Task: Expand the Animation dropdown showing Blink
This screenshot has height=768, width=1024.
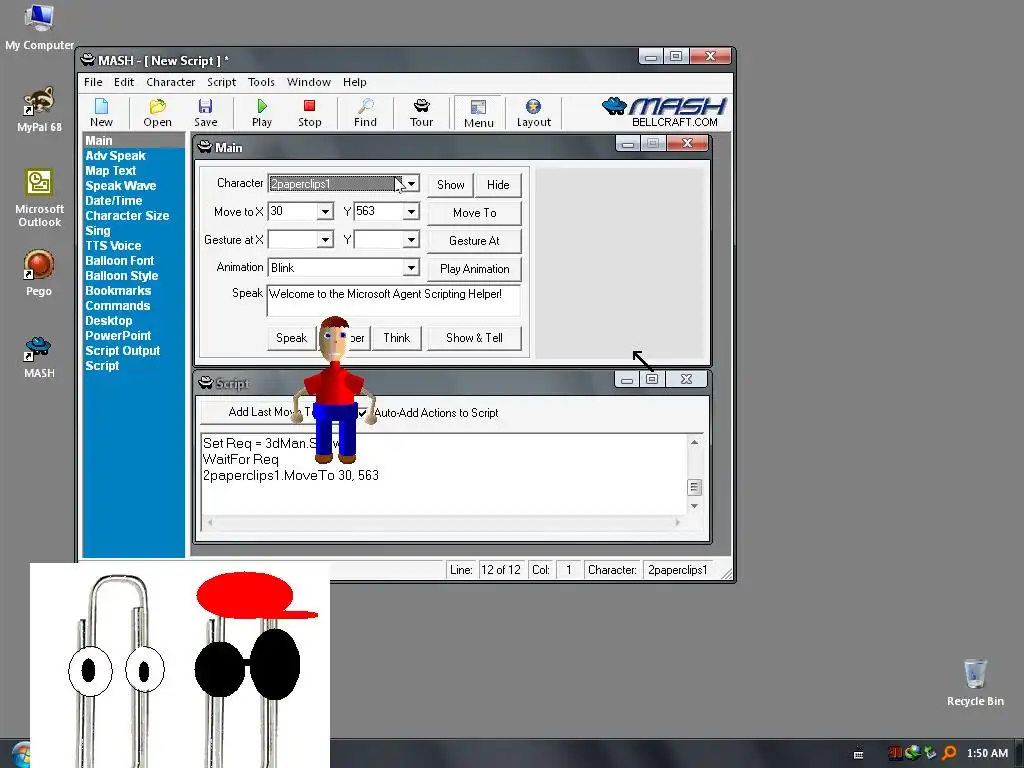Action: pyautogui.click(x=411, y=268)
